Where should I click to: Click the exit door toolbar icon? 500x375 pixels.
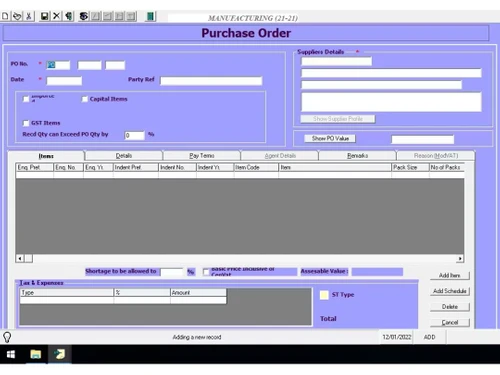(x=69, y=16)
